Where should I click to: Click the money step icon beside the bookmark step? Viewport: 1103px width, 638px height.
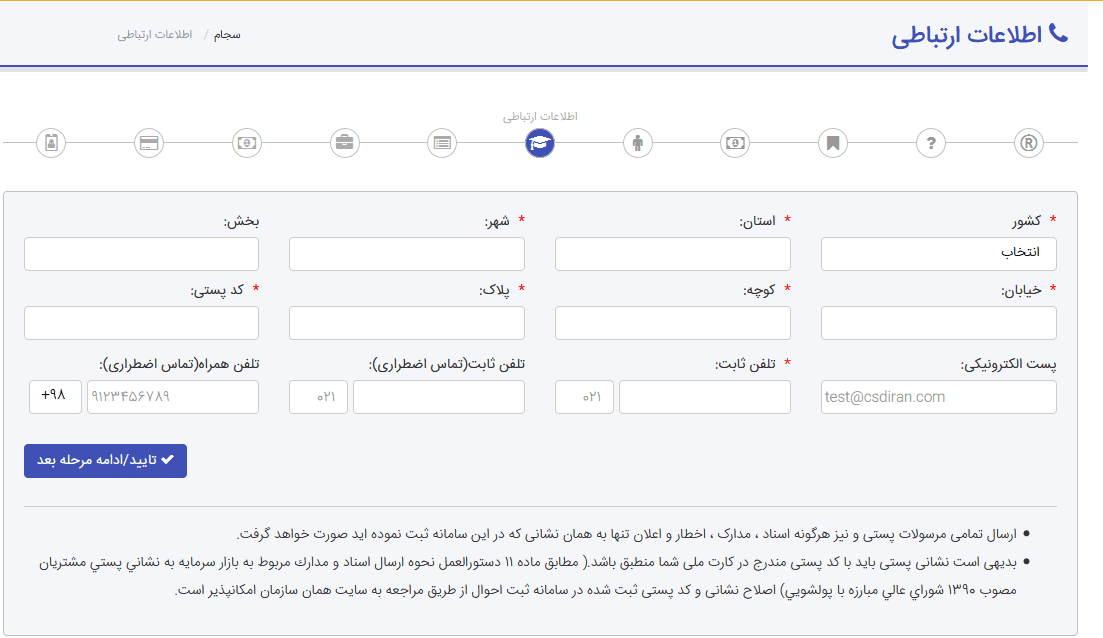pos(735,143)
